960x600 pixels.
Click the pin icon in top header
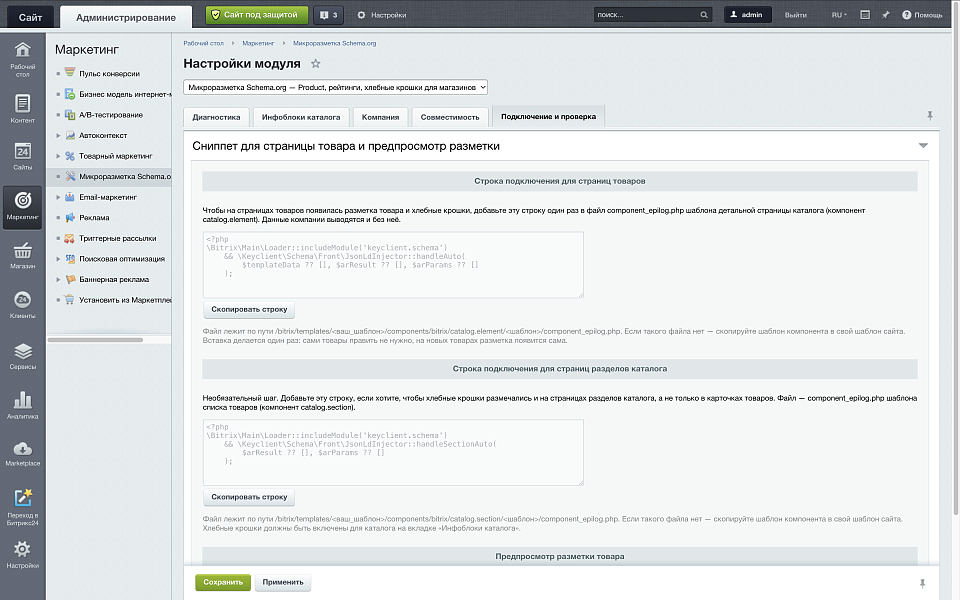pos(885,15)
